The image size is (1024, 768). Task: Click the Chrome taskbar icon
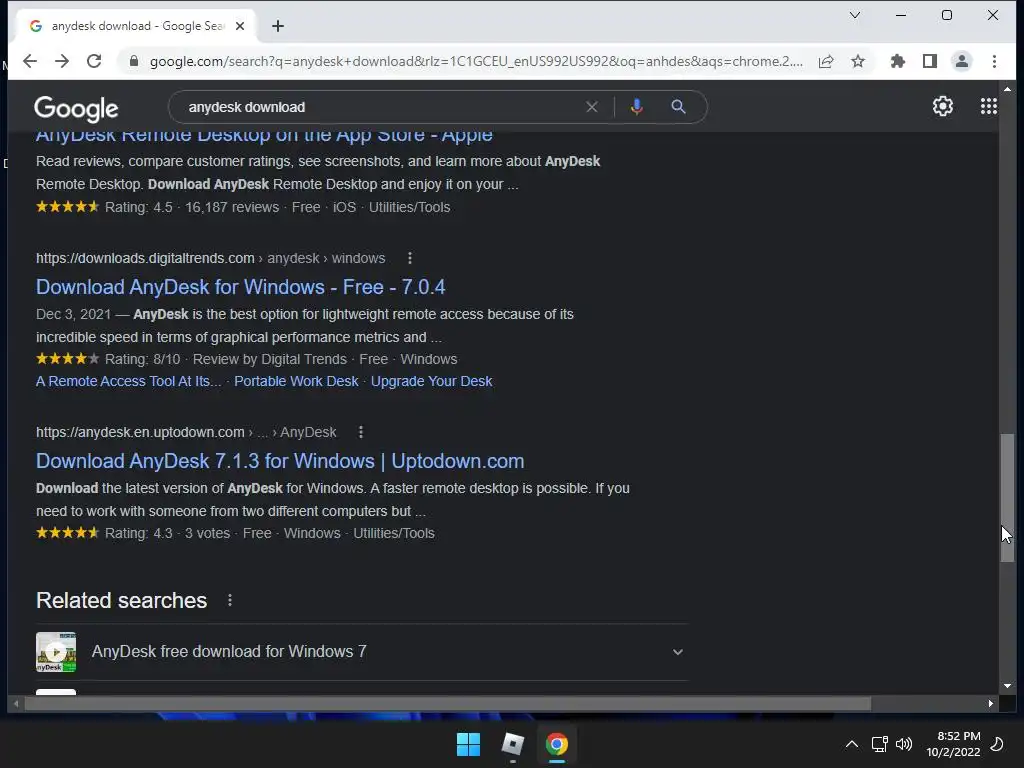pyautogui.click(x=557, y=744)
